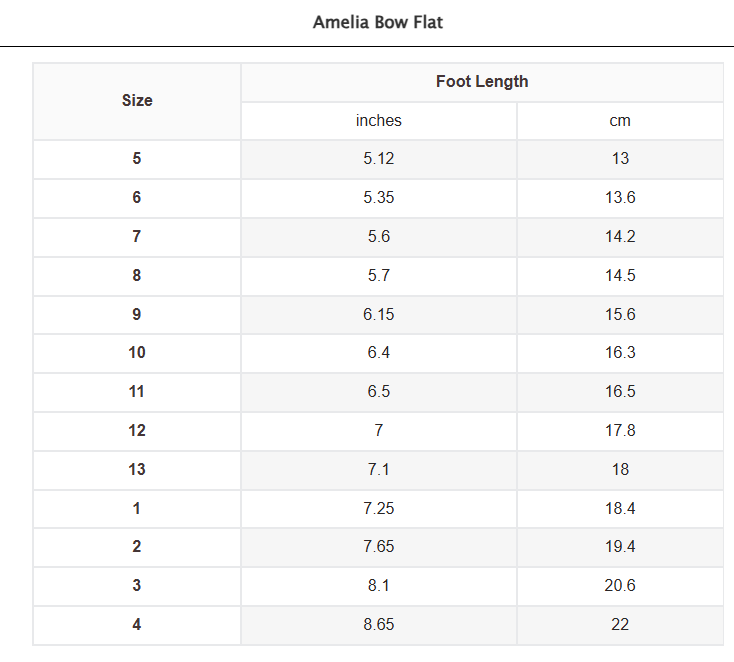The height and width of the screenshot is (662, 734).
Task: Click the Amelia Bow Flat title
Action: point(378,22)
